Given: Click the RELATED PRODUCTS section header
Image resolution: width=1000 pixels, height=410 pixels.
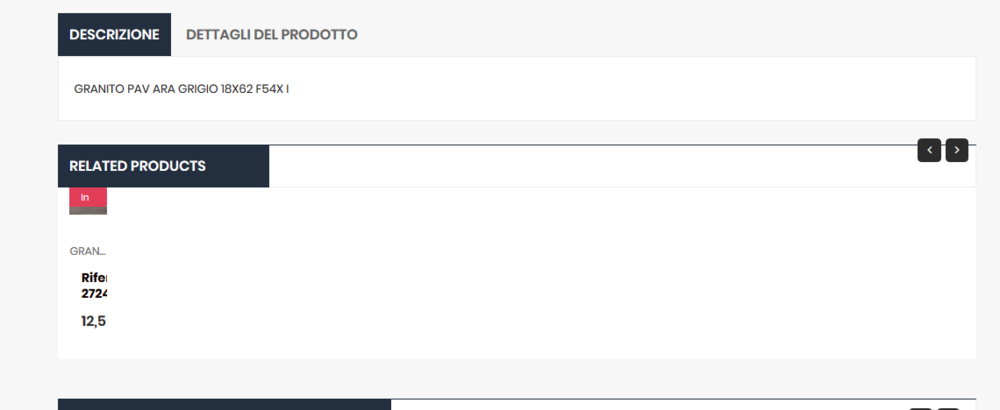Looking at the screenshot, I should point(163,166).
